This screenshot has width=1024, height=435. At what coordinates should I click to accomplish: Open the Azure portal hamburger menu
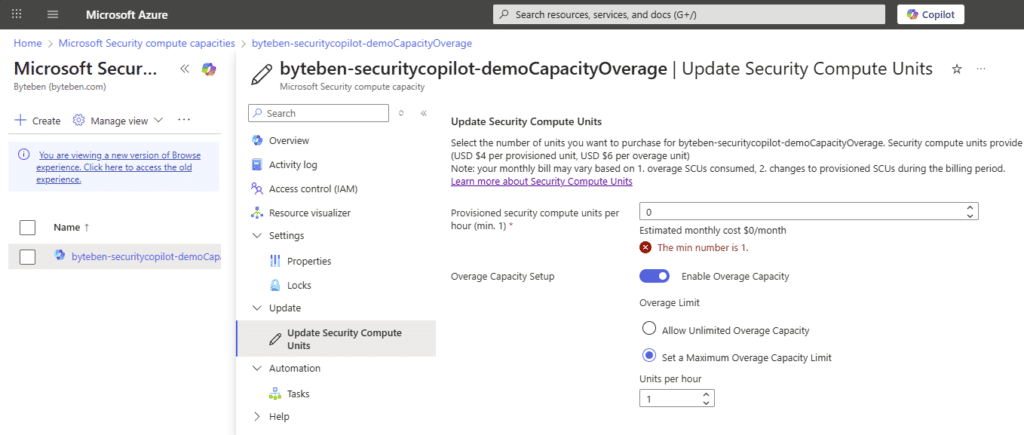(53, 15)
